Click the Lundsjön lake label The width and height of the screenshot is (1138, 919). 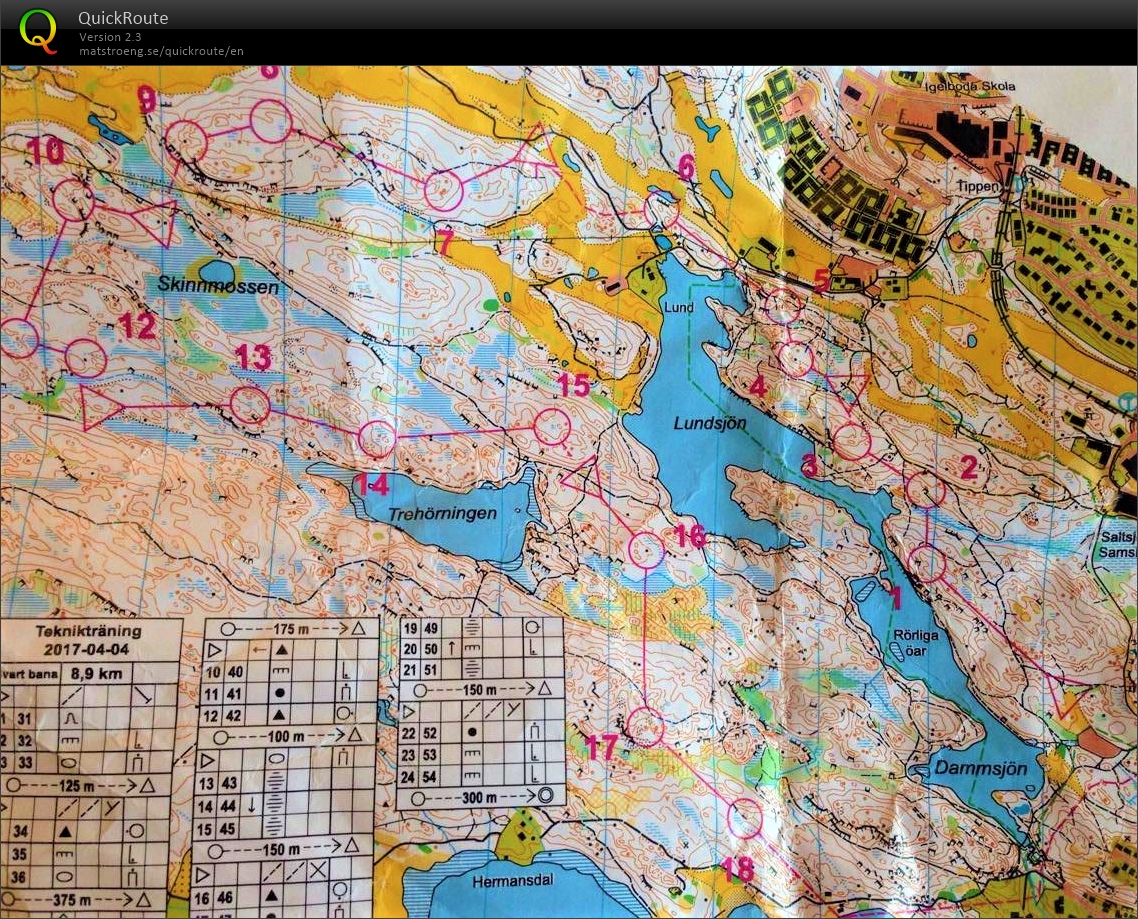tap(710, 422)
